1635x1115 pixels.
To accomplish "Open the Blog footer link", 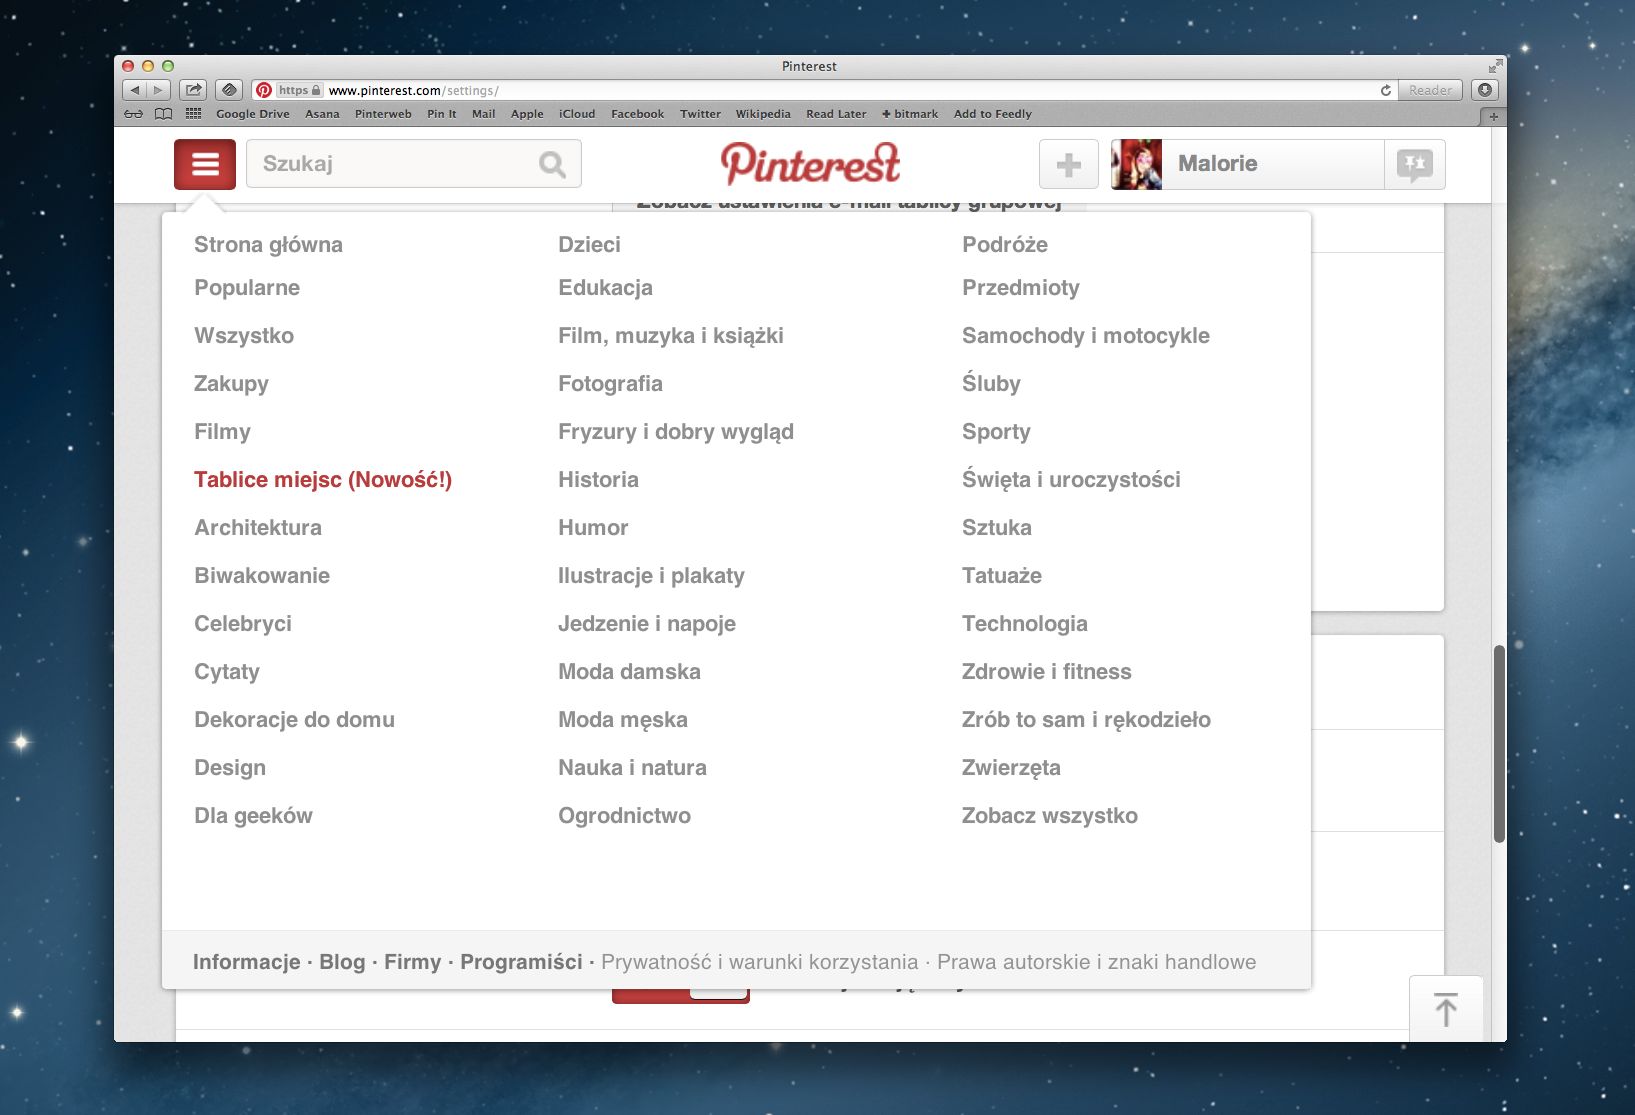I will (342, 962).
